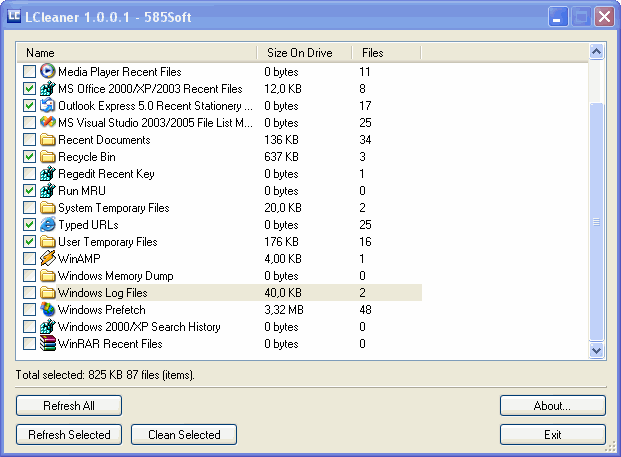Click the WinAMP lightning icon
The width and height of the screenshot is (621, 457).
[48, 259]
